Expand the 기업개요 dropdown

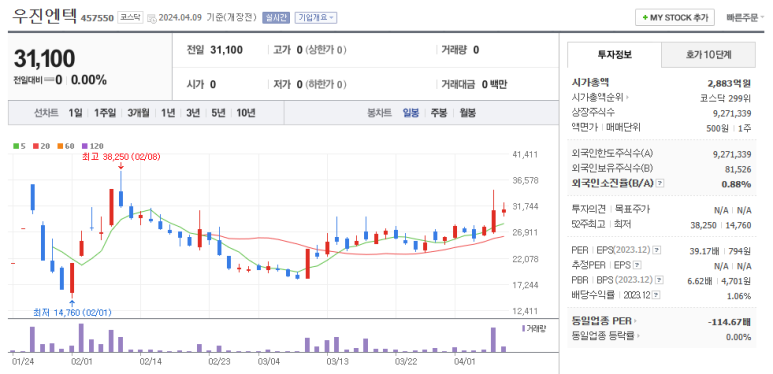pyautogui.click(x=316, y=18)
